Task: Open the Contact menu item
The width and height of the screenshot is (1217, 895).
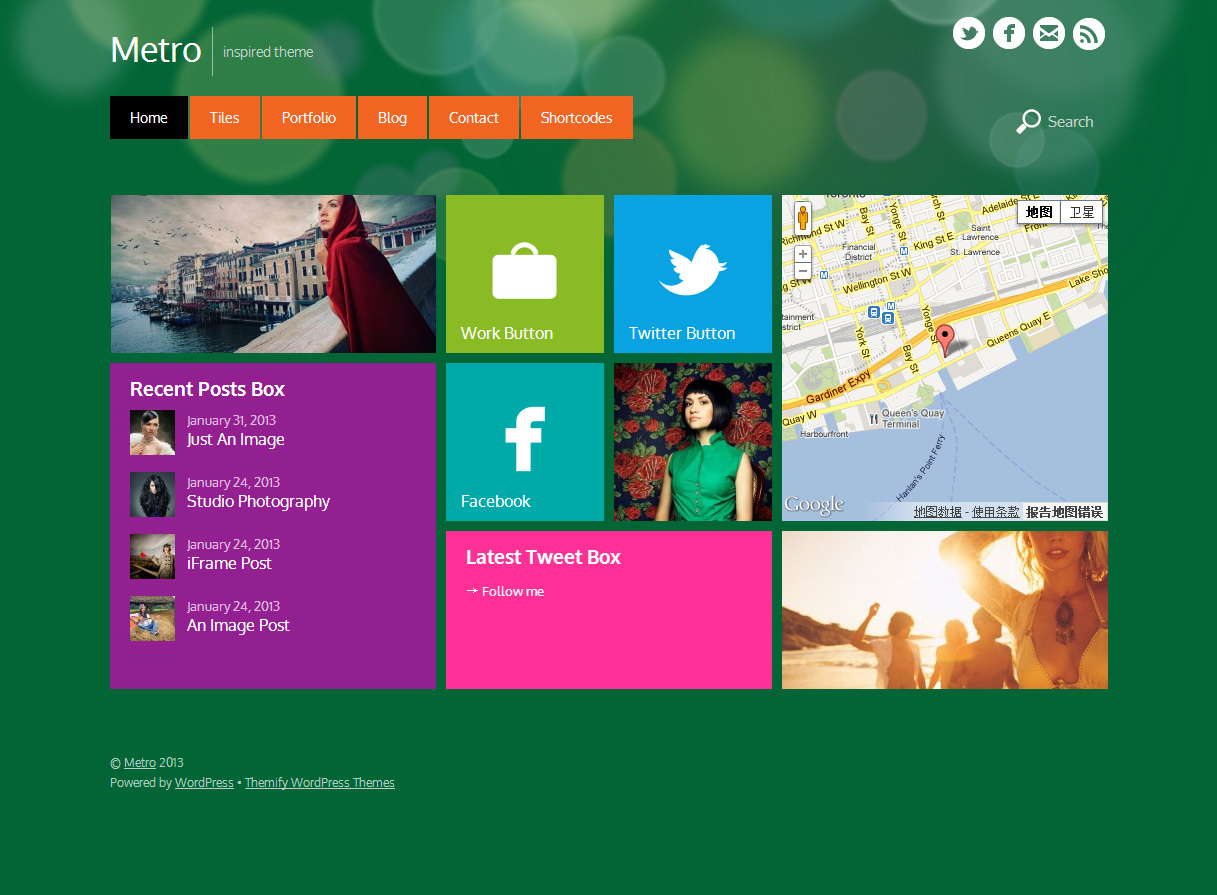Action: (474, 118)
